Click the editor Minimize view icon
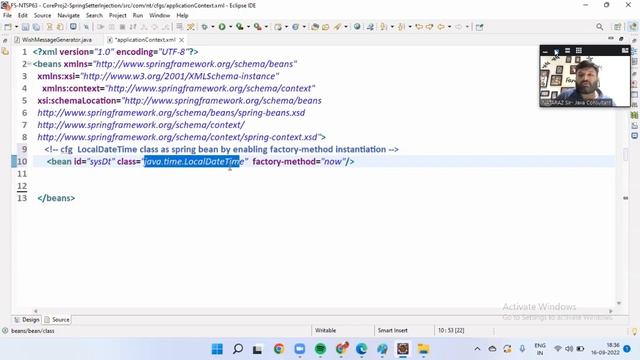 [x=611, y=38]
